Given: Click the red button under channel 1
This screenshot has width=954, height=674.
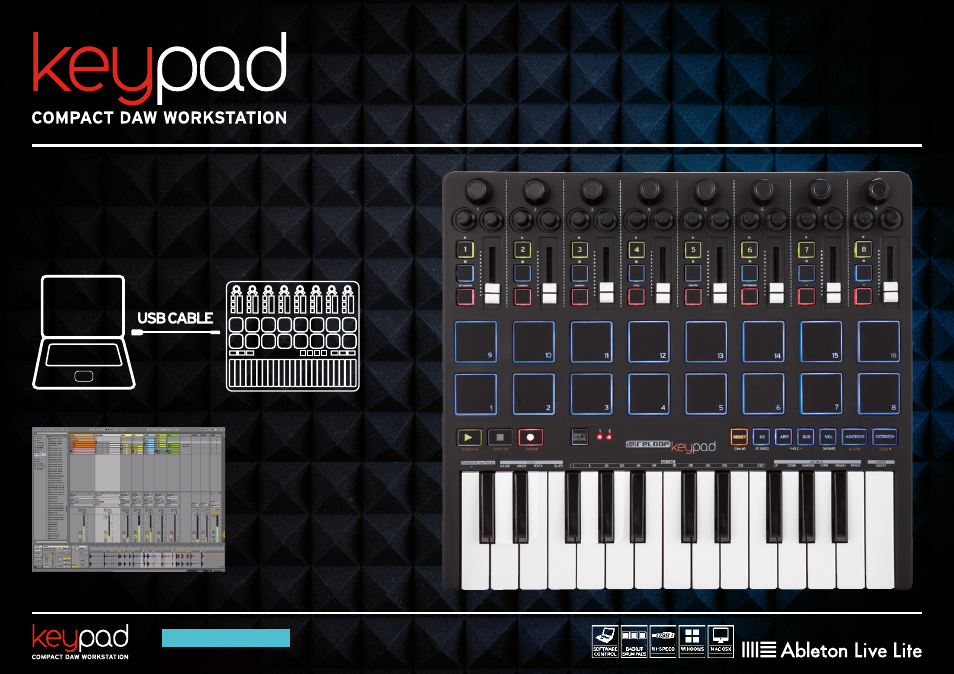Looking at the screenshot, I should pyautogui.click(x=465, y=296).
